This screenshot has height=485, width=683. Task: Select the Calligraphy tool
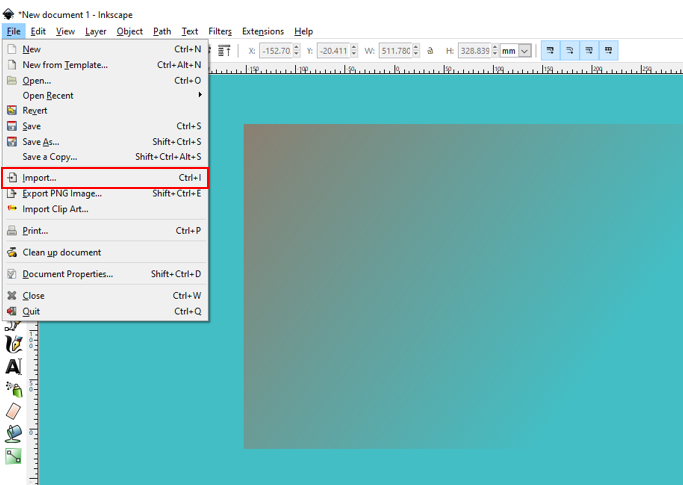(14, 344)
